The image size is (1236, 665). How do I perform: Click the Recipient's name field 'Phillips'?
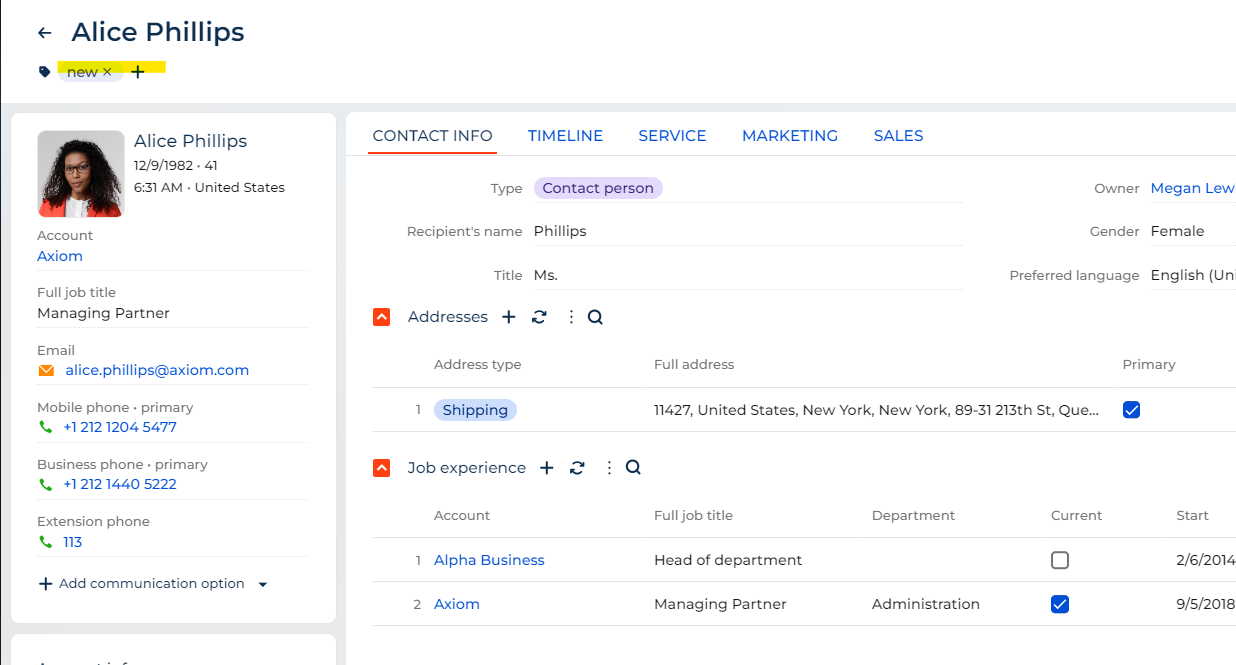pyautogui.click(x=748, y=231)
